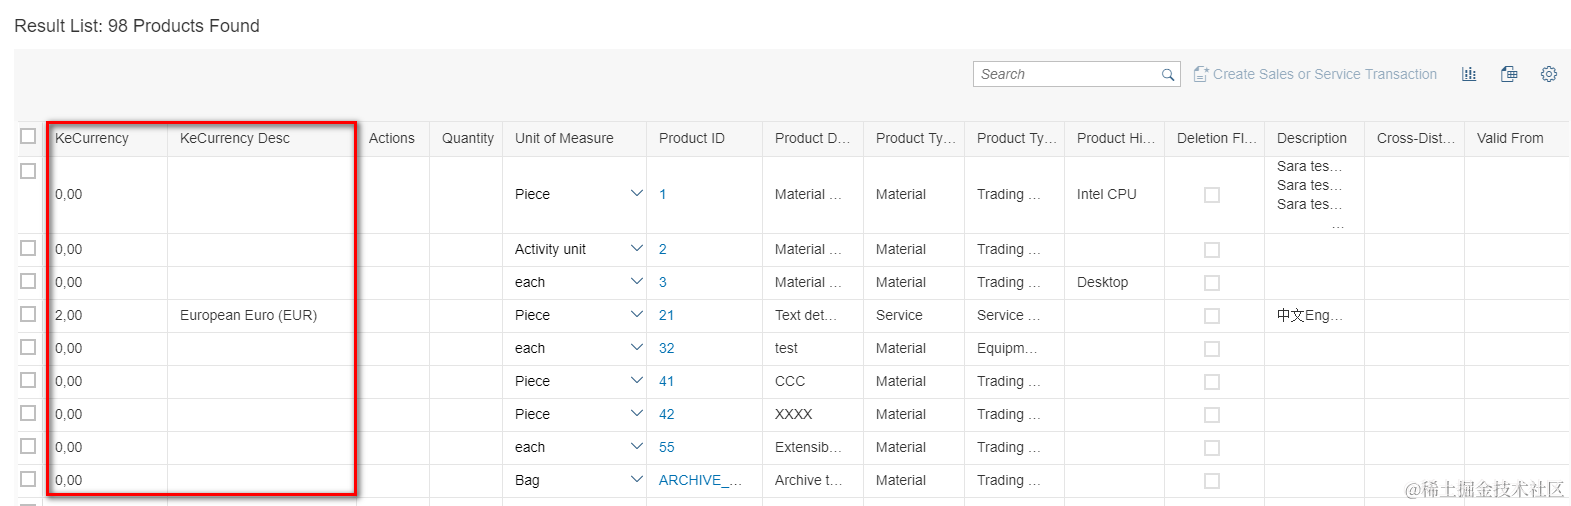Screen dimensions: 1571x506
Task: Toggle Deletion Flag checkbox for product 1
Action: [1212, 195]
